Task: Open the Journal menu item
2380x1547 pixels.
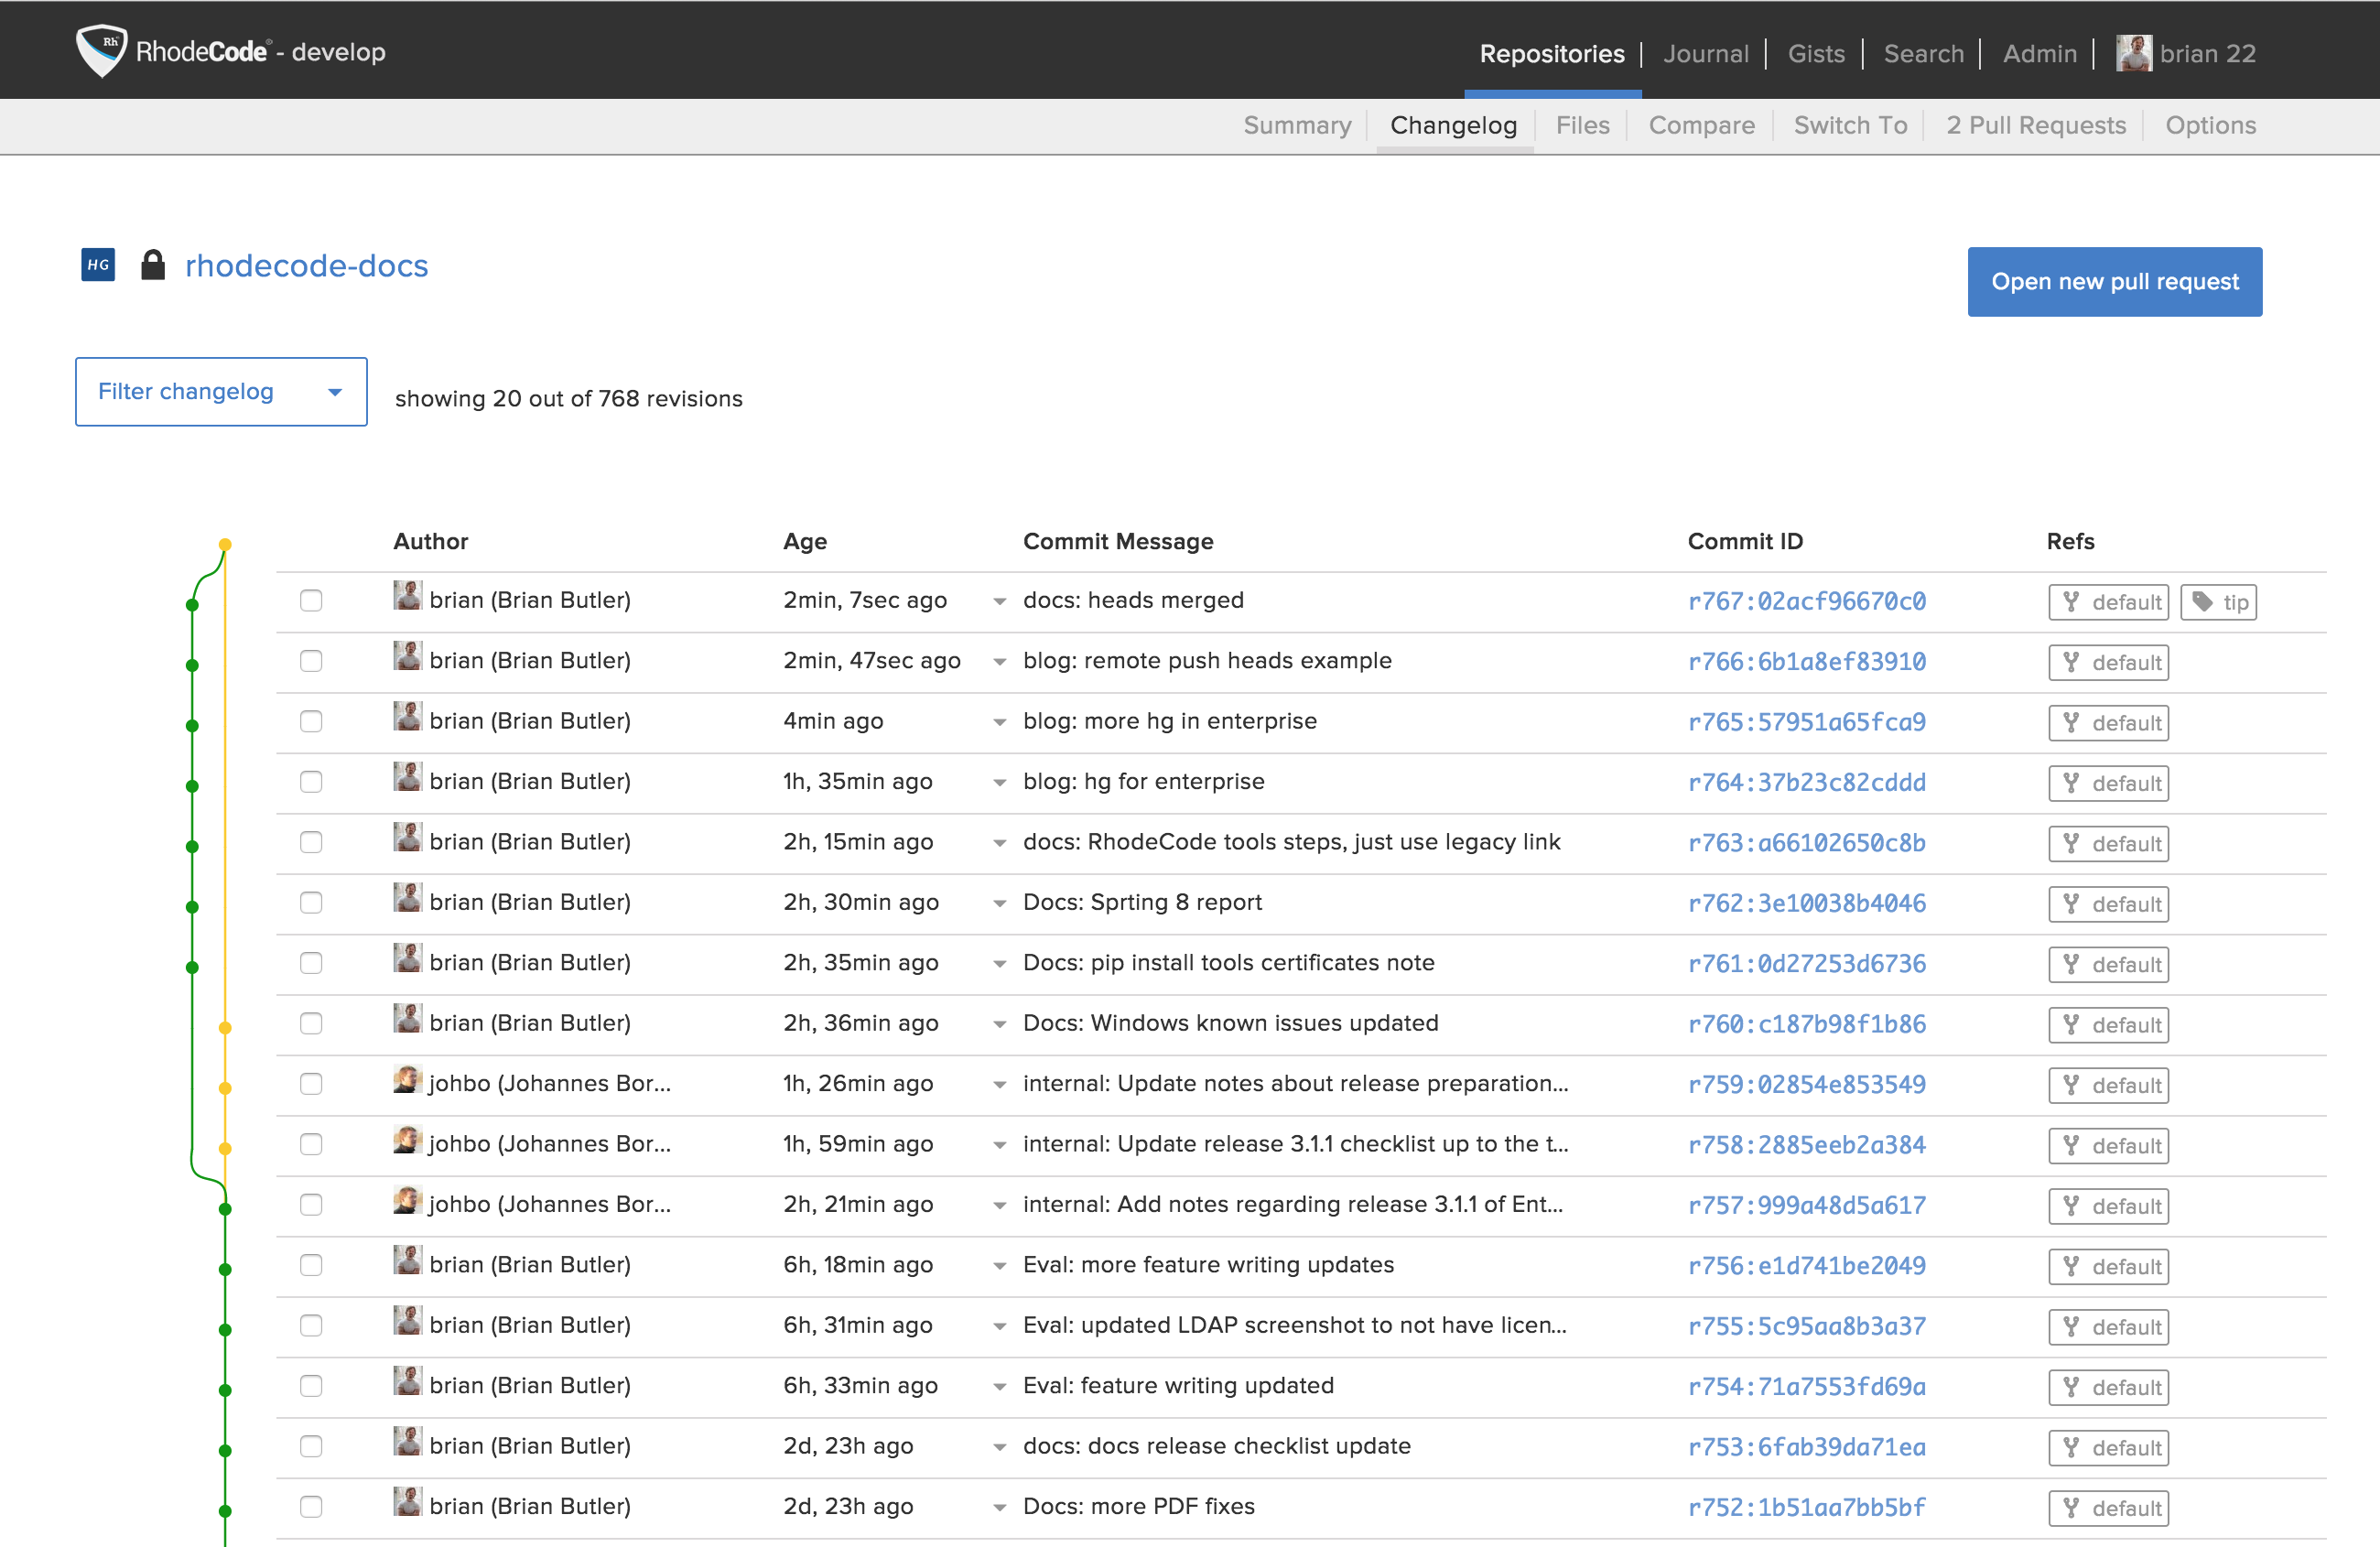Action: pyautogui.click(x=1706, y=54)
